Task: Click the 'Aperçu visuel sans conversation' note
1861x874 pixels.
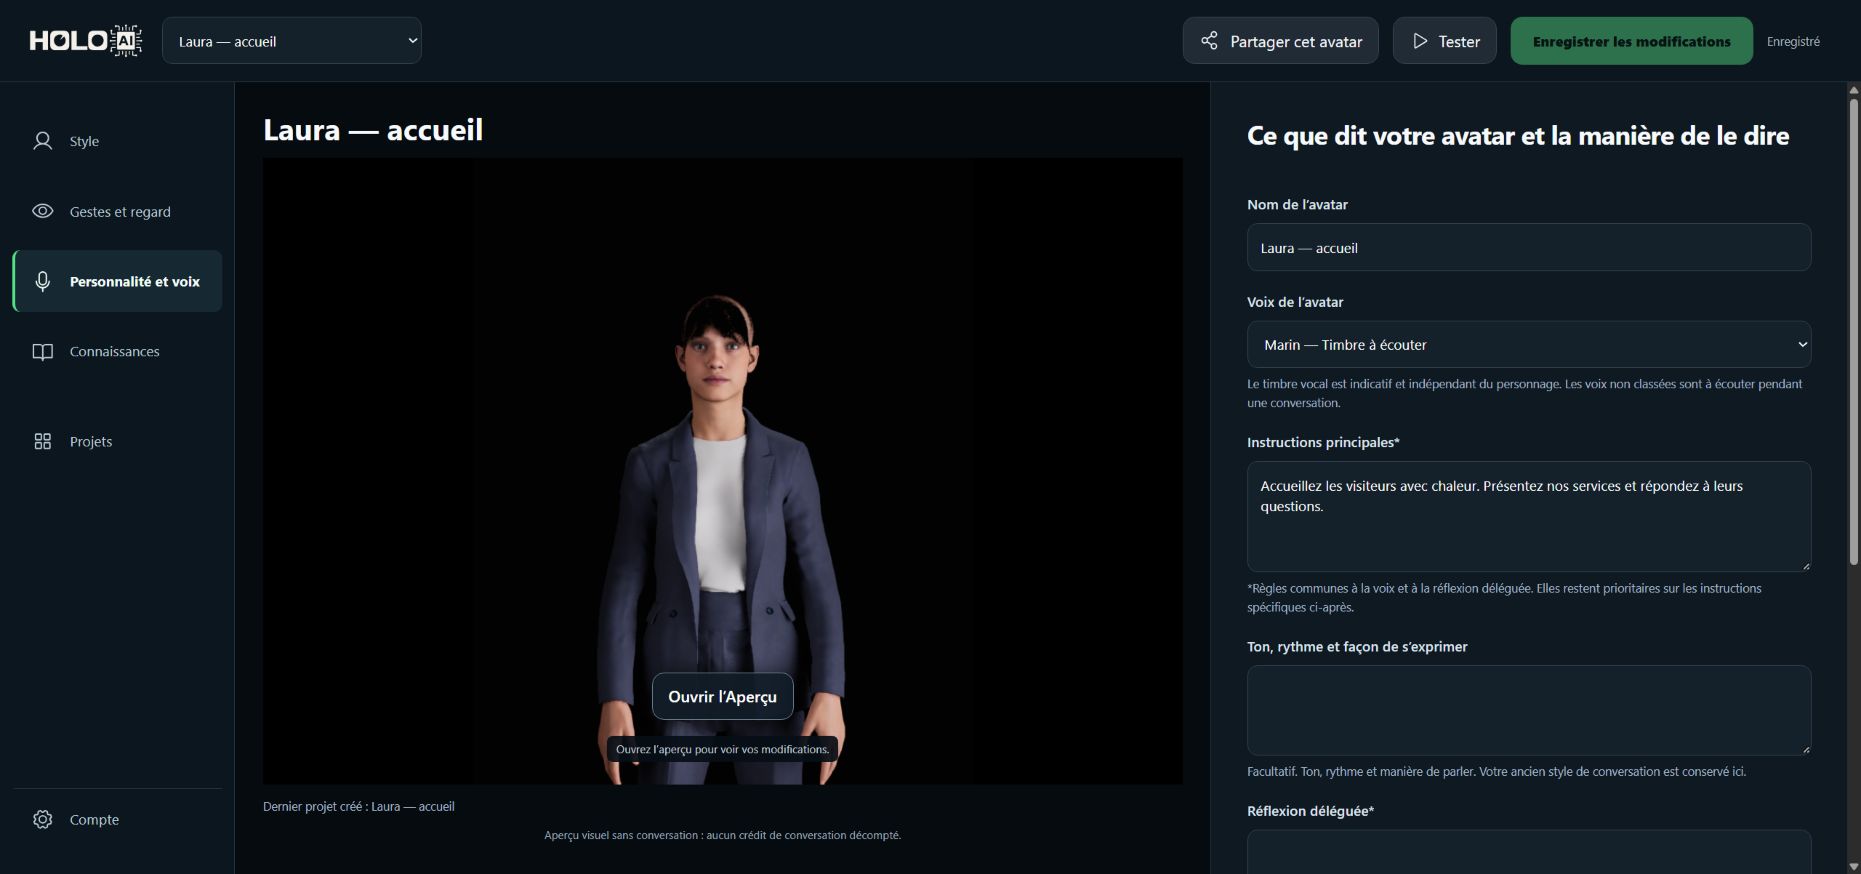Action: pyautogui.click(x=722, y=835)
